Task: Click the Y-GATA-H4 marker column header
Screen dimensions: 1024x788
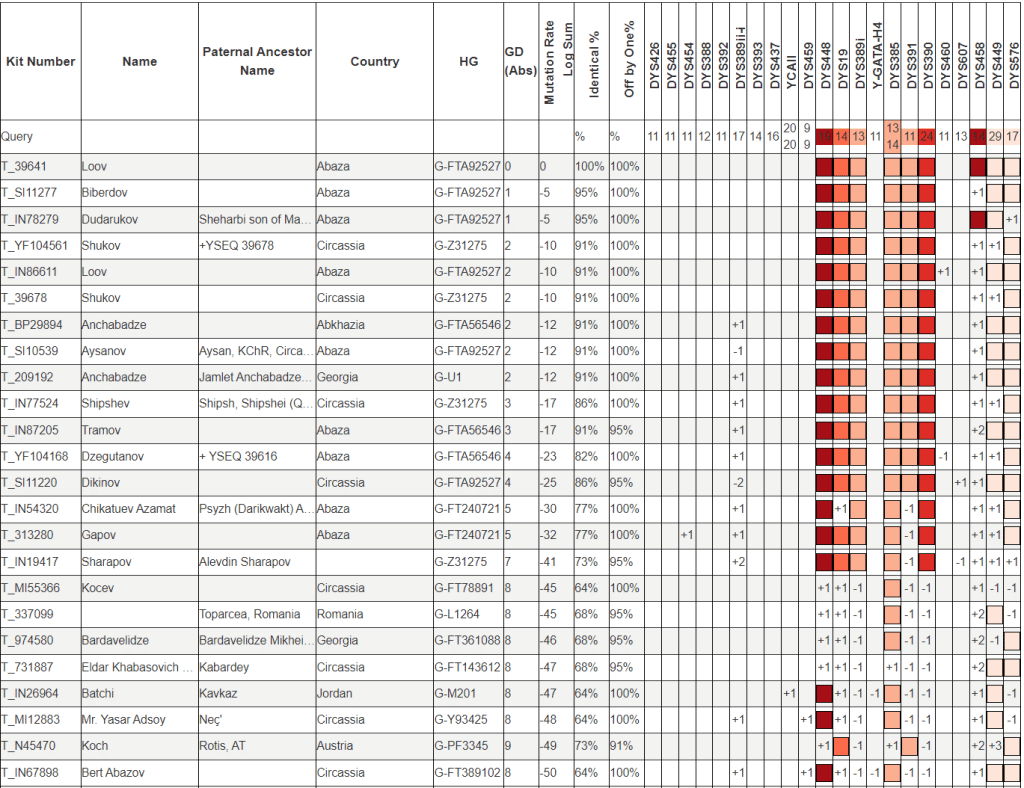Action: pos(876,60)
